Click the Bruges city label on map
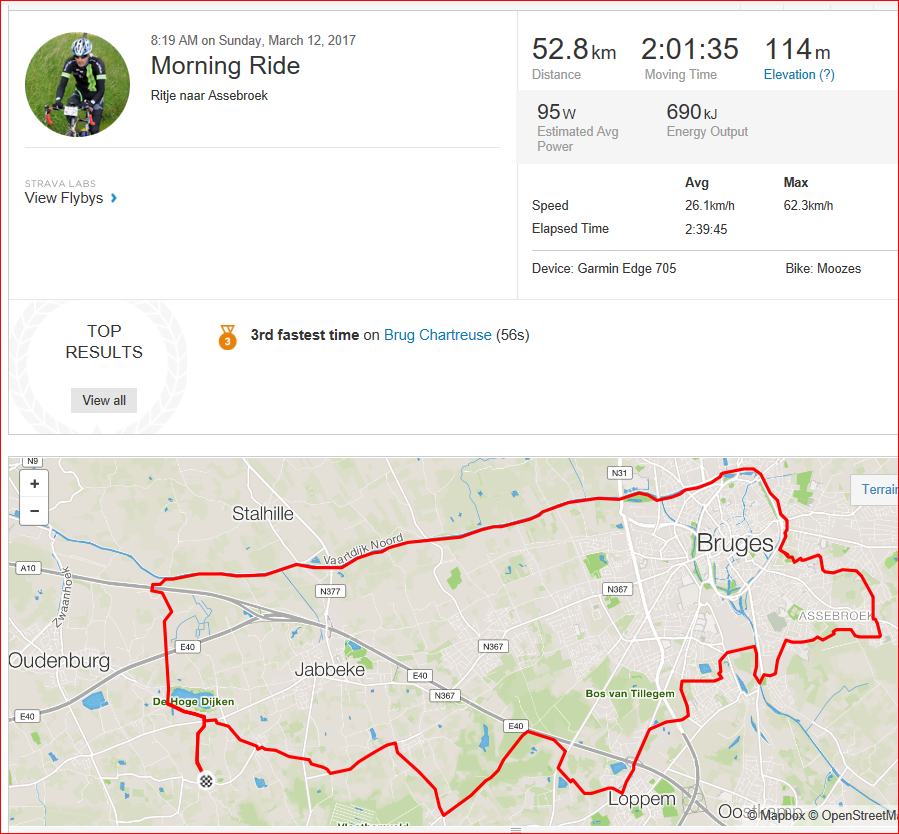 735,544
